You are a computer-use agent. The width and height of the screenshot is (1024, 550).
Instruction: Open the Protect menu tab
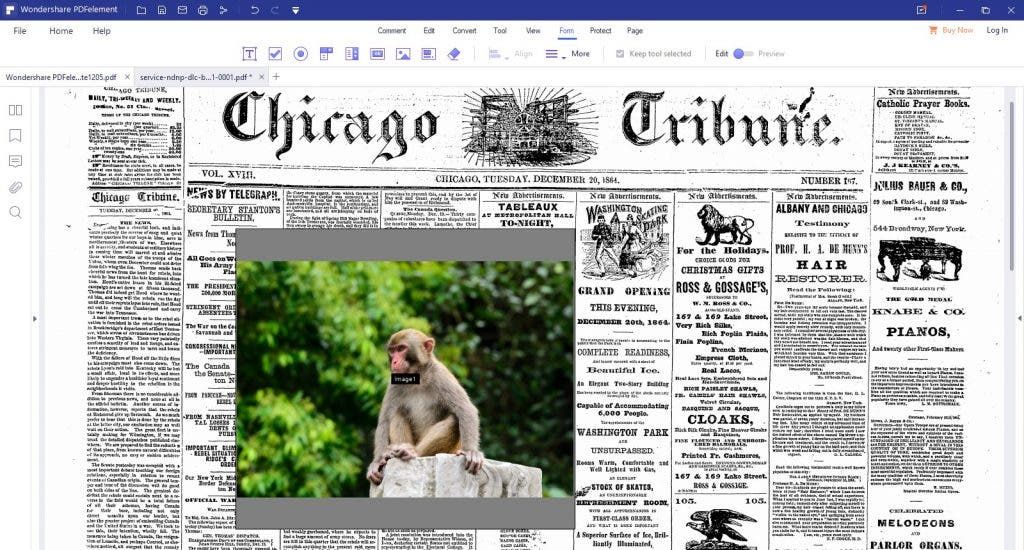[x=600, y=31]
